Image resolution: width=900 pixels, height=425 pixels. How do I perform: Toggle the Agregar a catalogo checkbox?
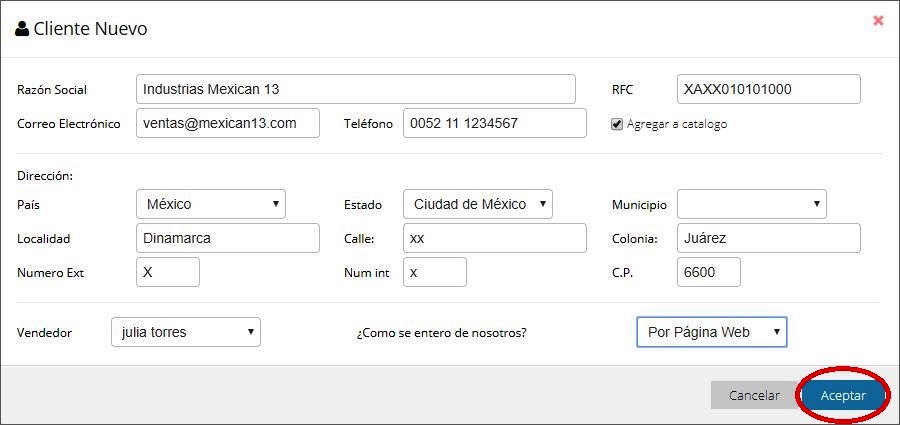tap(617, 124)
